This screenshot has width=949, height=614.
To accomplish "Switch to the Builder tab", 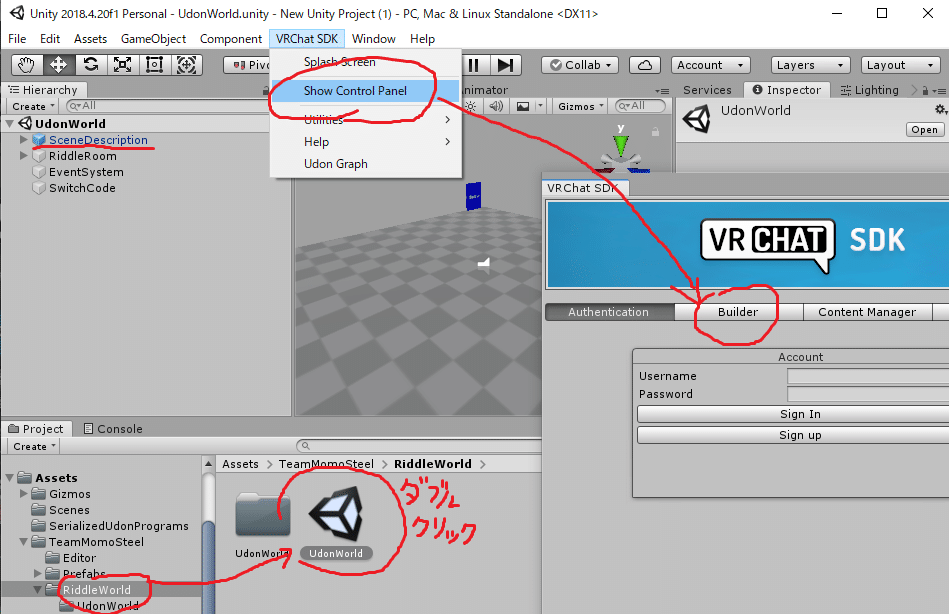I will tap(738, 312).
